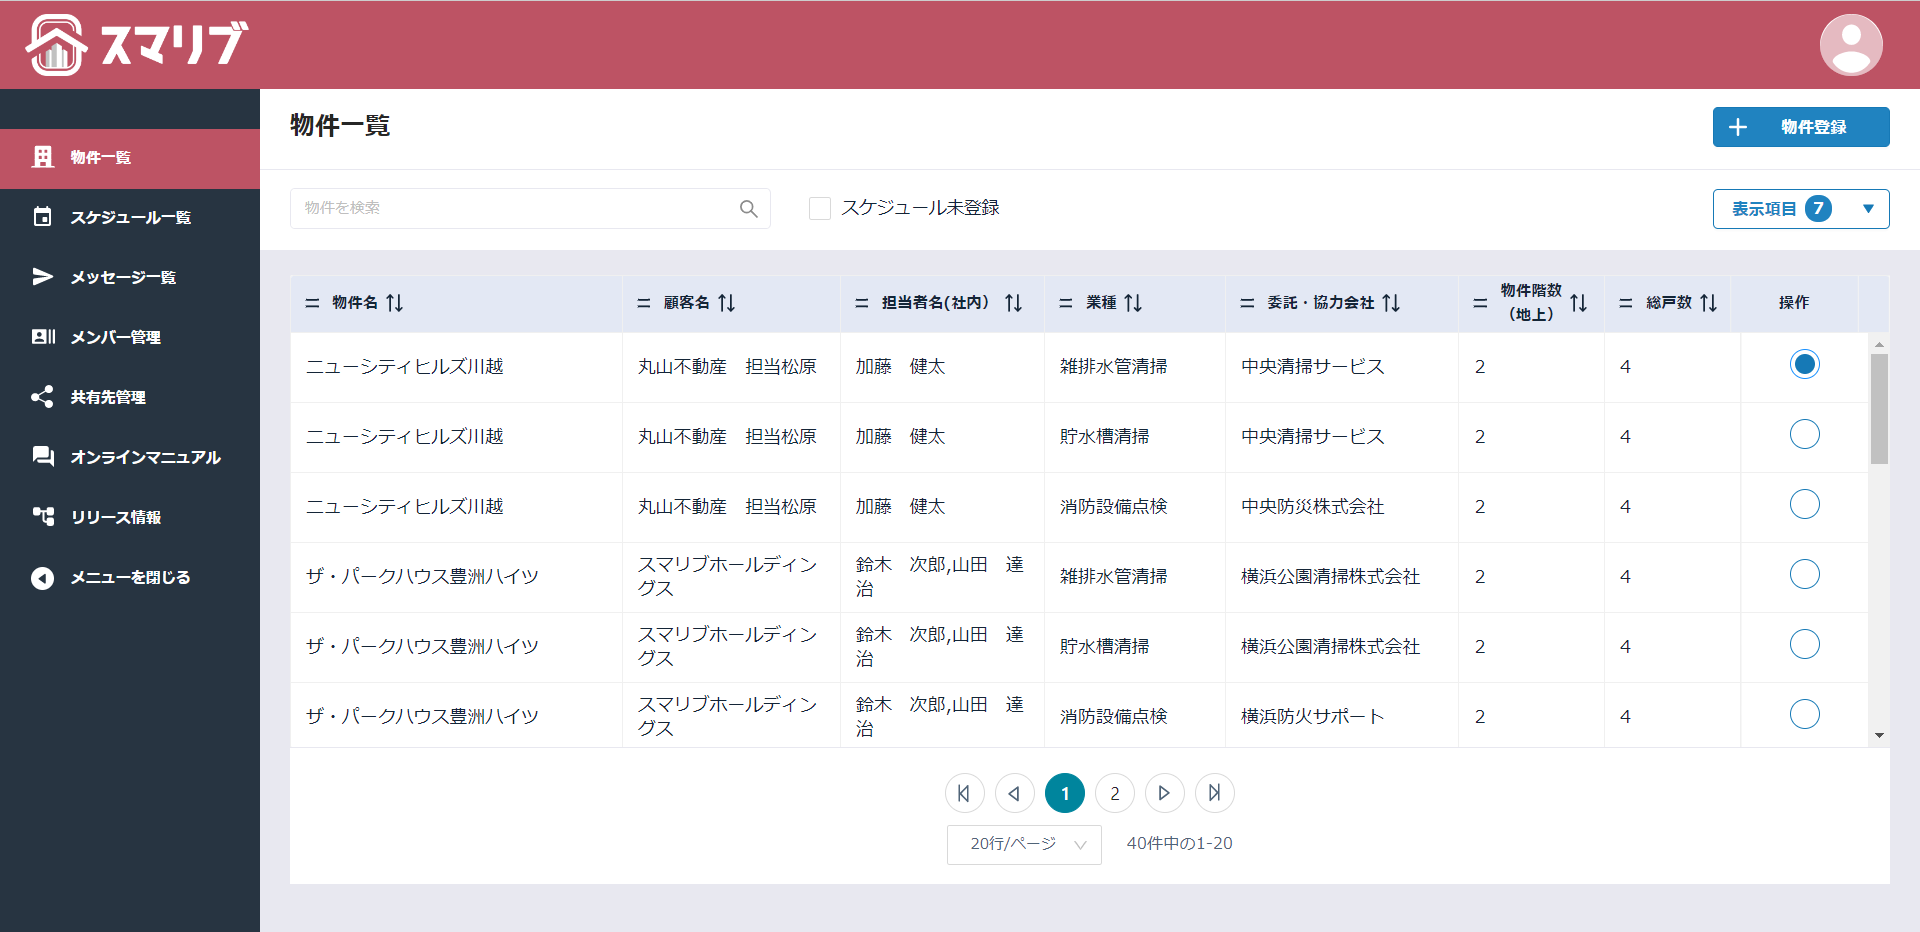Go to last page icon
This screenshot has width=1920, height=932.
coord(1214,793)
